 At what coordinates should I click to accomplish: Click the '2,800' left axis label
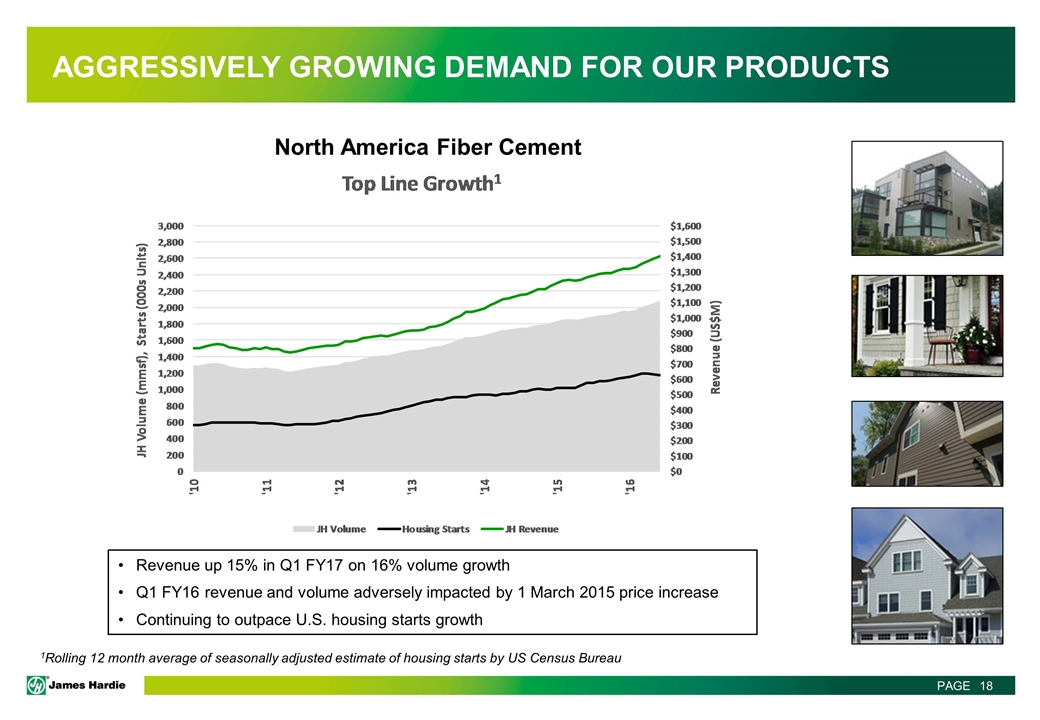pyautogui.click(x=170, y=242)
